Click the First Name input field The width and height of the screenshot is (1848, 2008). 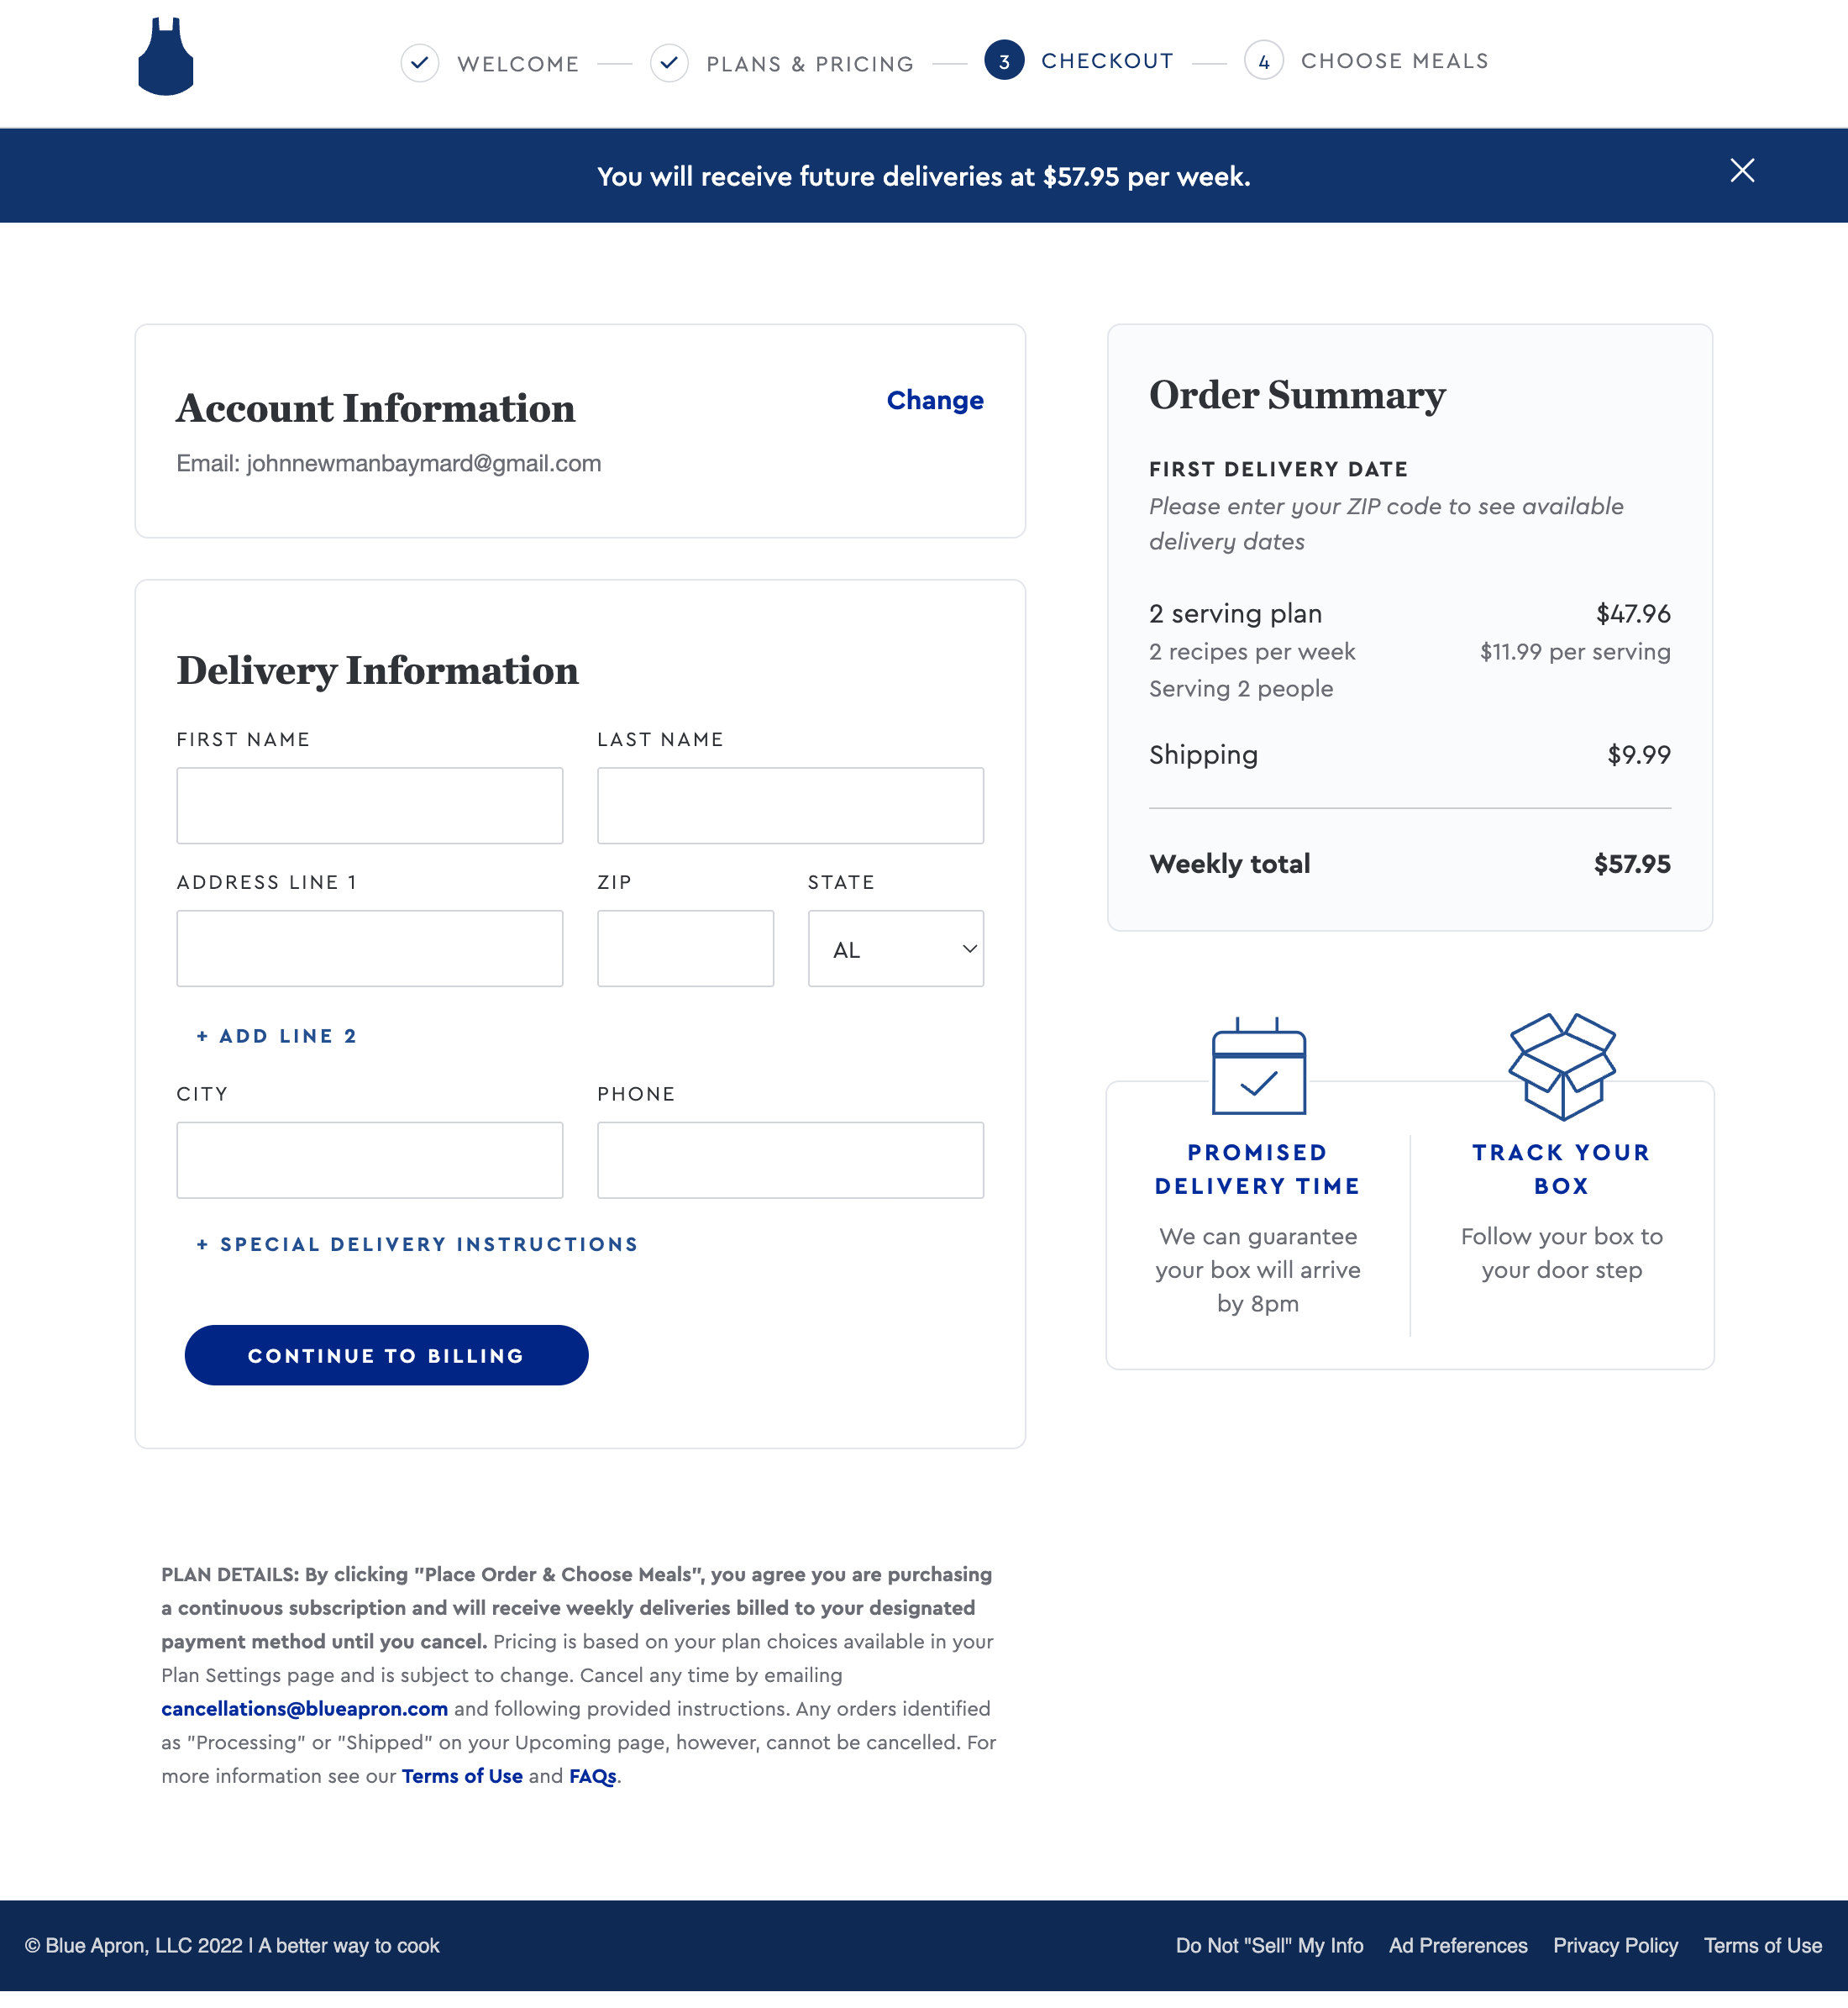[369, 805]
